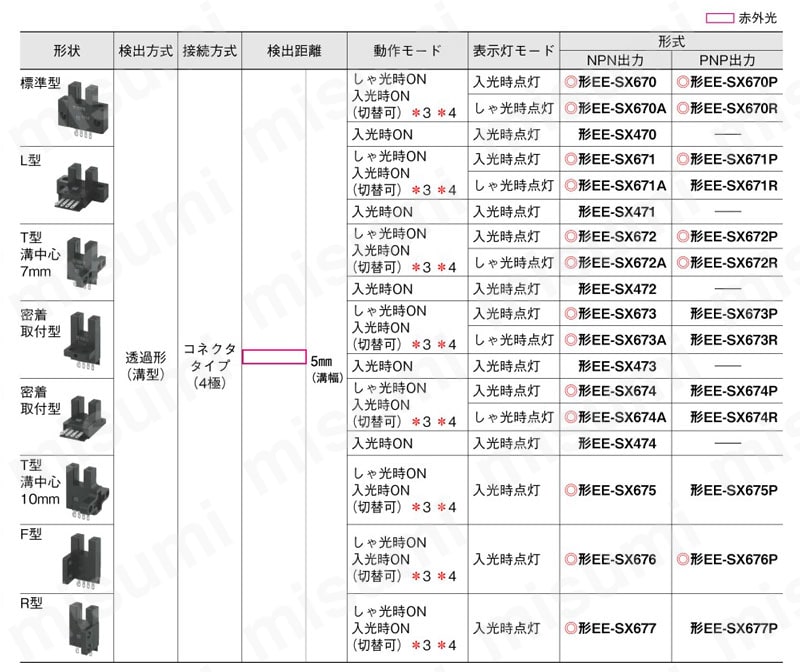This screenshot has height=672, width=800.
Task: Click the R型 sensor product image
Action: (x=84, y=630)
